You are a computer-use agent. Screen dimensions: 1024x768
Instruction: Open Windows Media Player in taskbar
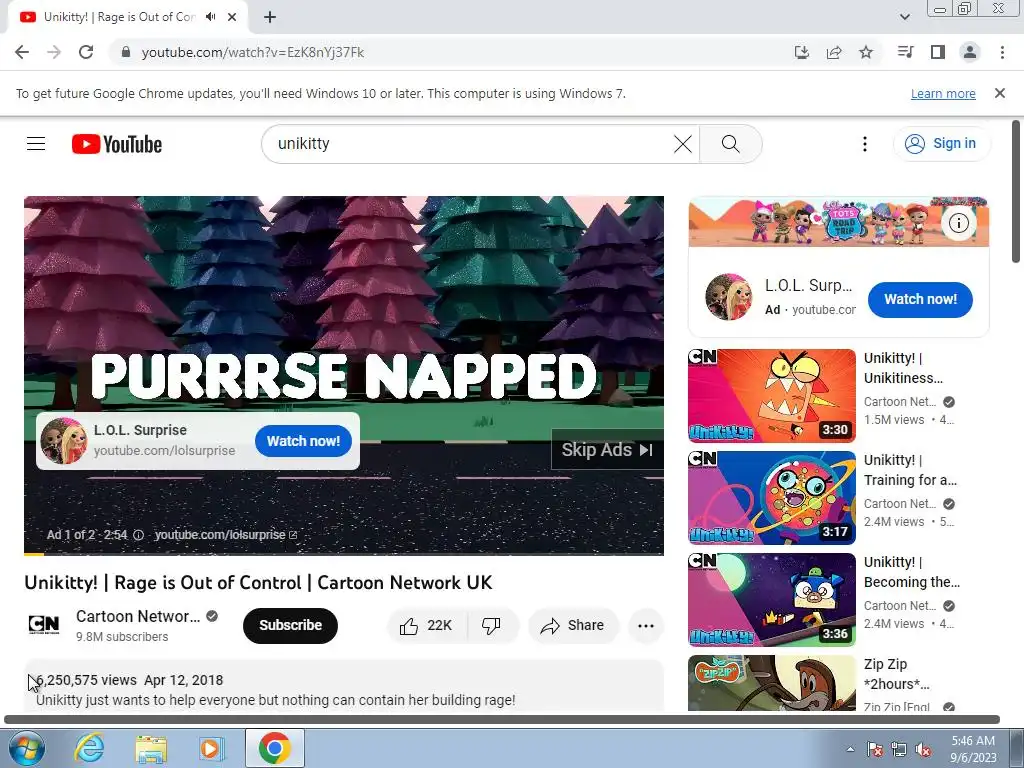(212, 748)
